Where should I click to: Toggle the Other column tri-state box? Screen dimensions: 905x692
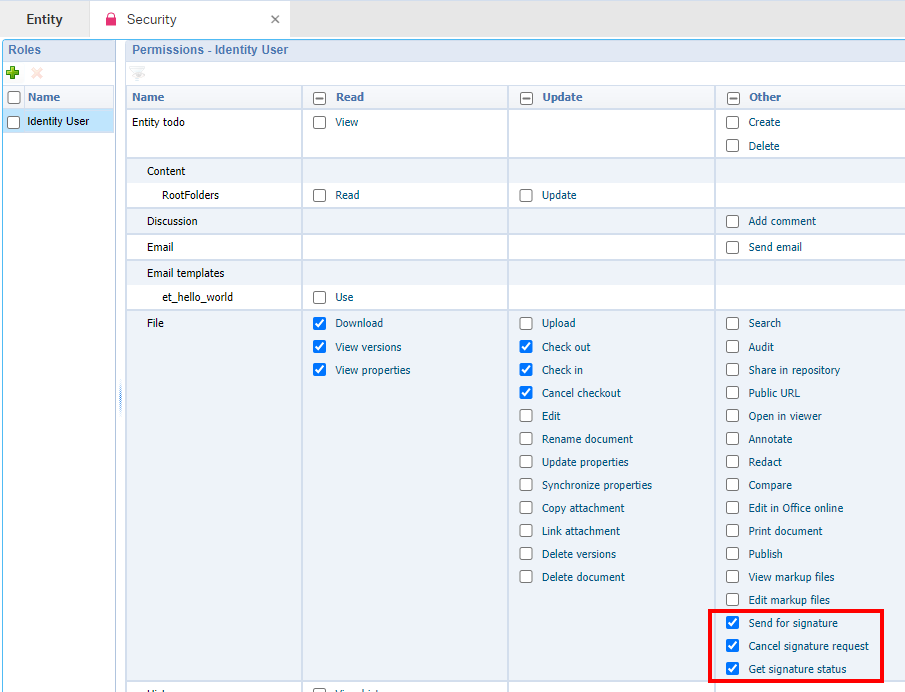click(x=733, y=98)
